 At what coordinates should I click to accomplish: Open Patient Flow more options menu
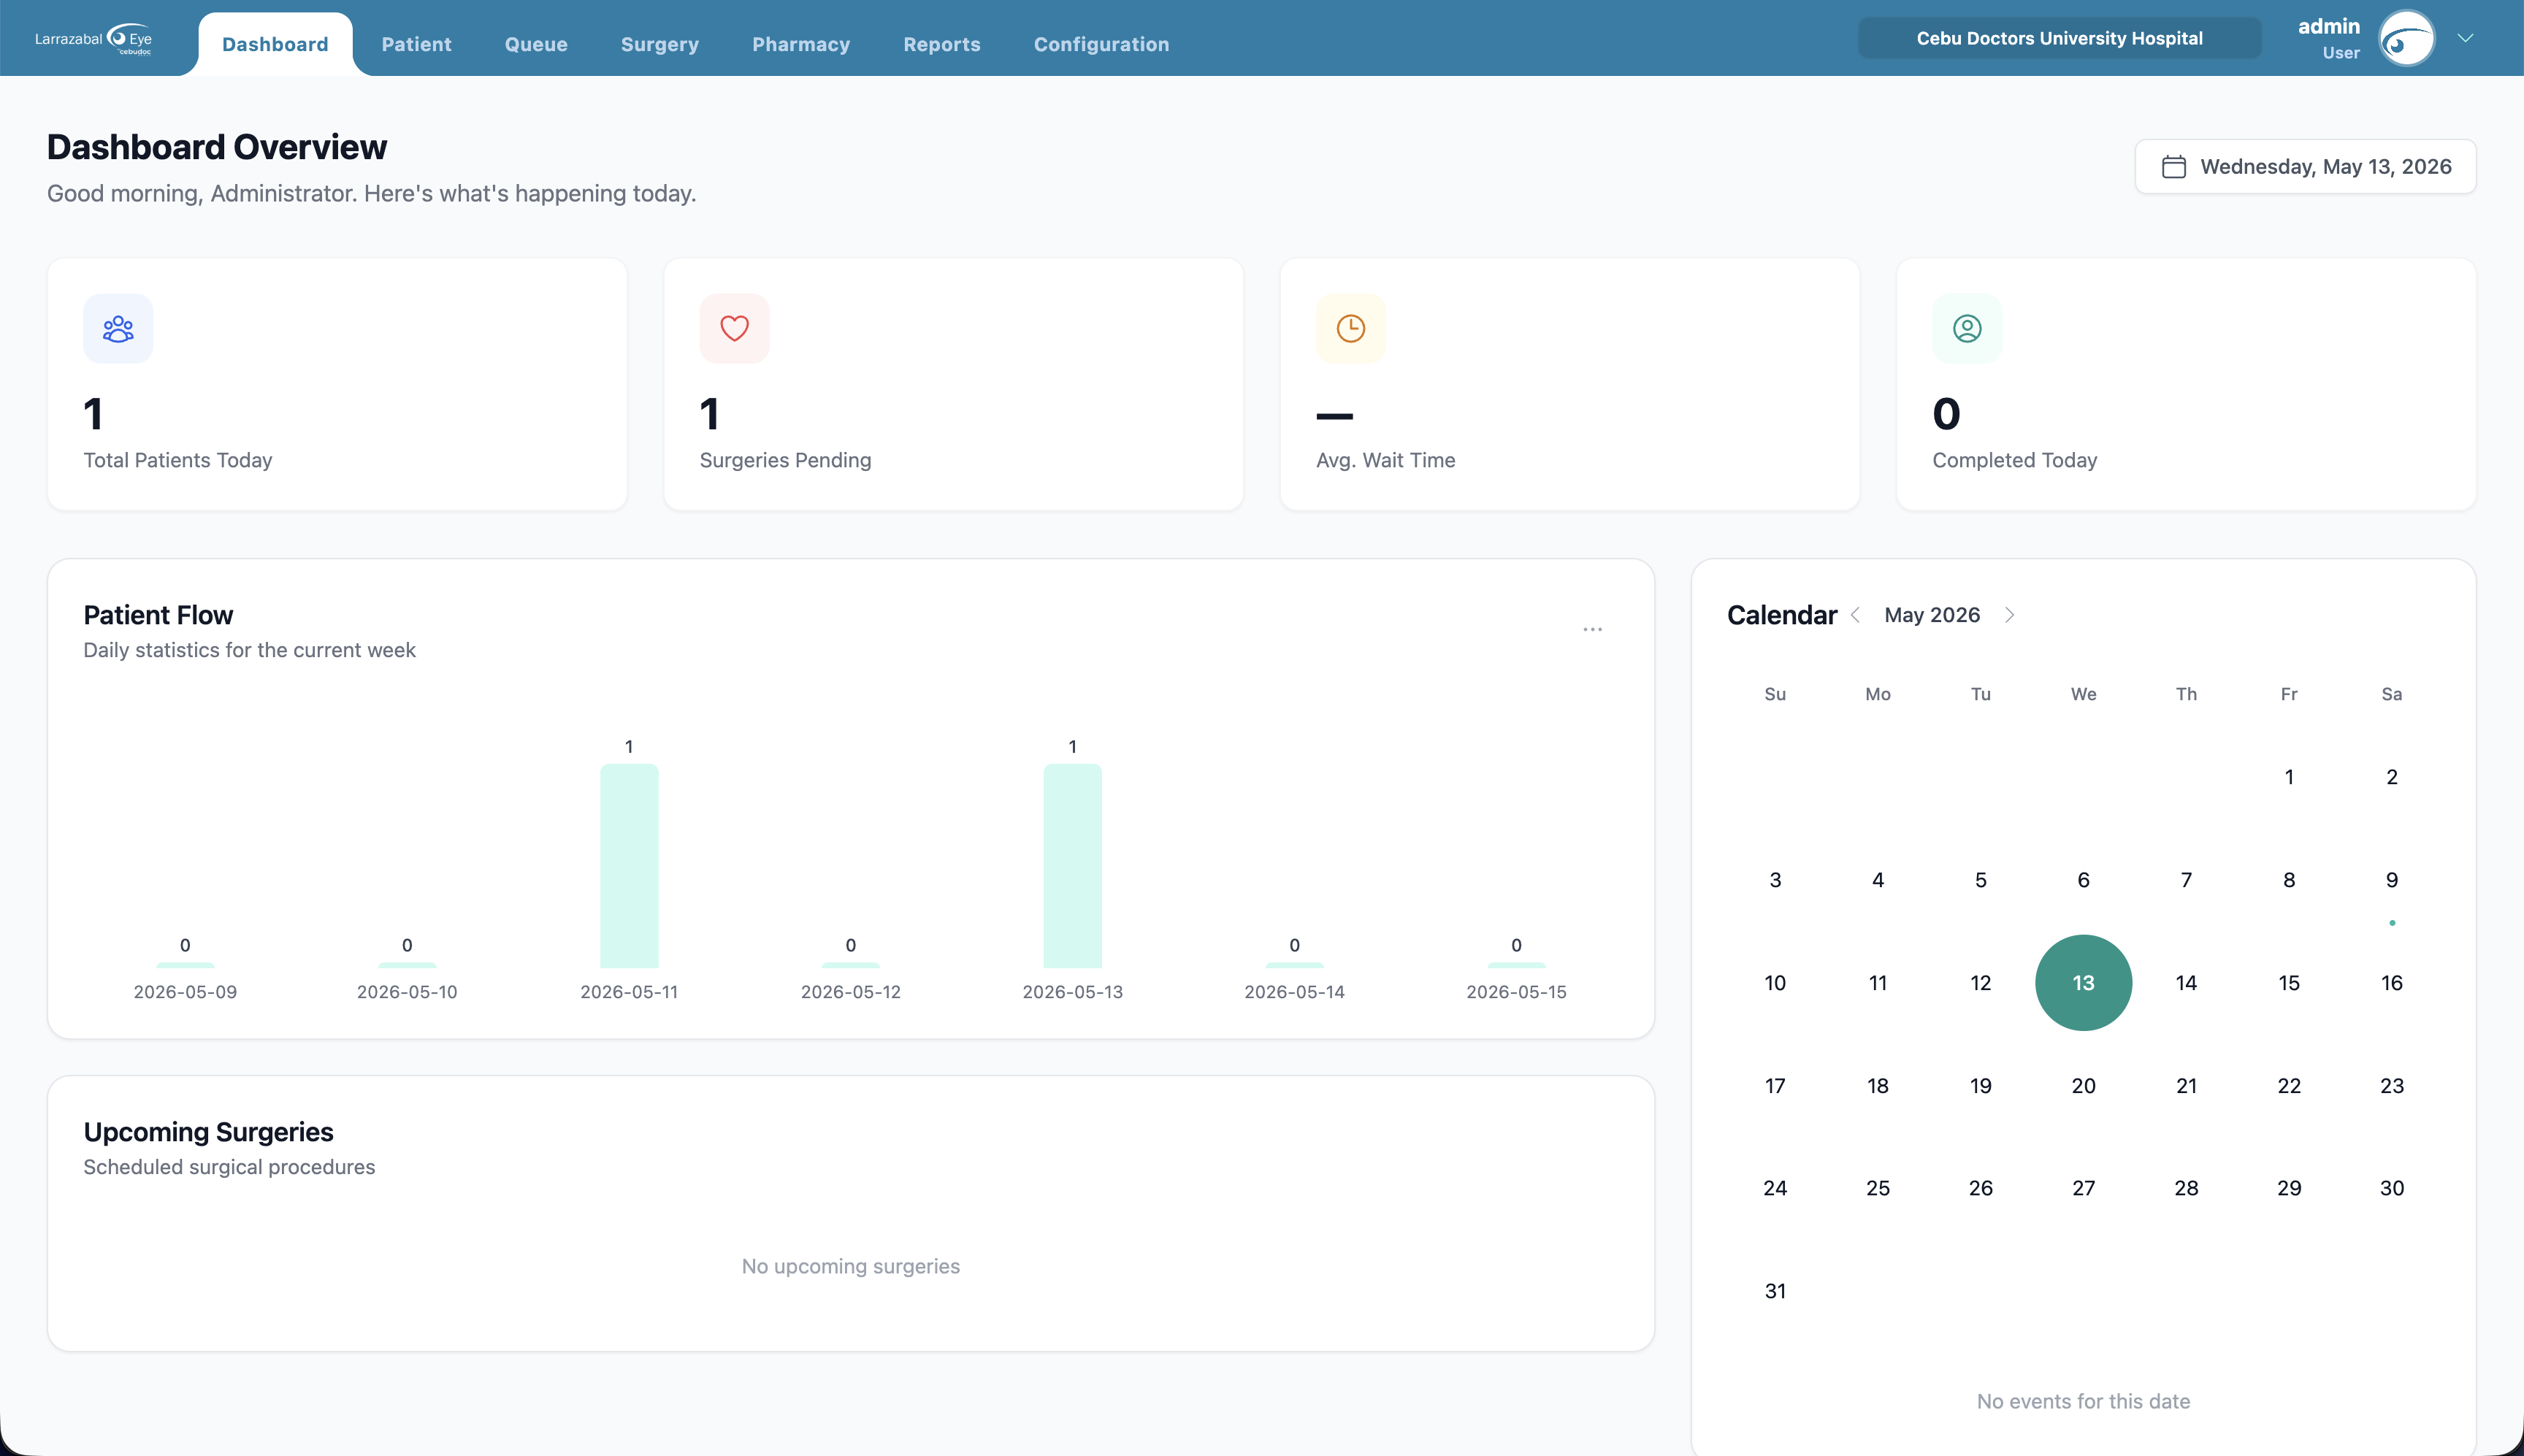[x=1592, y=629]
